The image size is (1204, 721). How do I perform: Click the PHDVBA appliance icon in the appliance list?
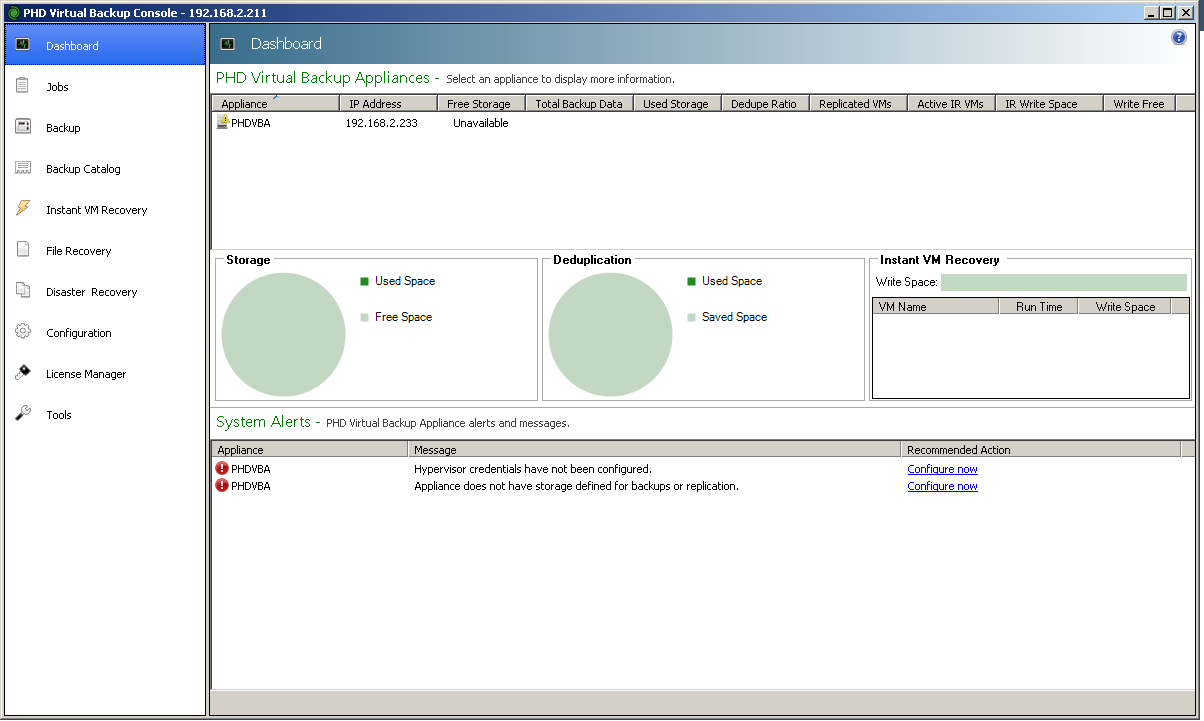coord(222,122)
